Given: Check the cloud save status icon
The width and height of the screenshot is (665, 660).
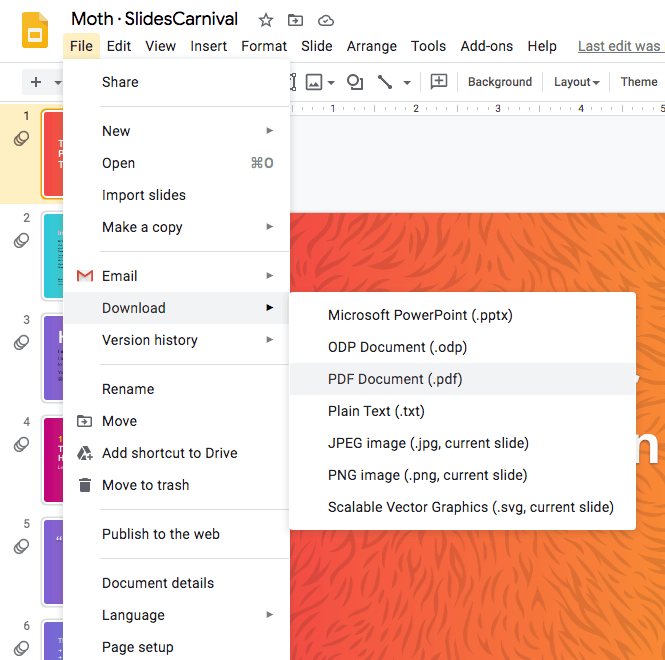Looking at the screenshot, I should (x=325, y=20).
